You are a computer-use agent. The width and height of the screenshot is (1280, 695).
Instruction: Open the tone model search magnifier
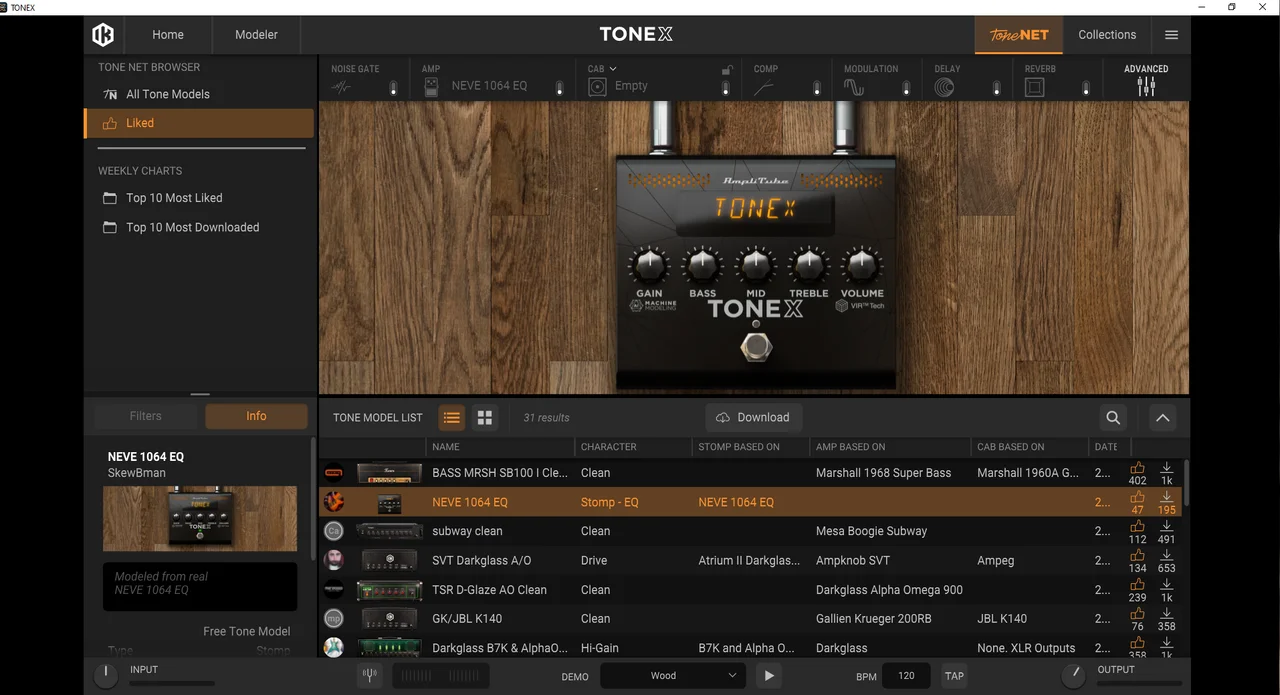(x=1113, y=418)
